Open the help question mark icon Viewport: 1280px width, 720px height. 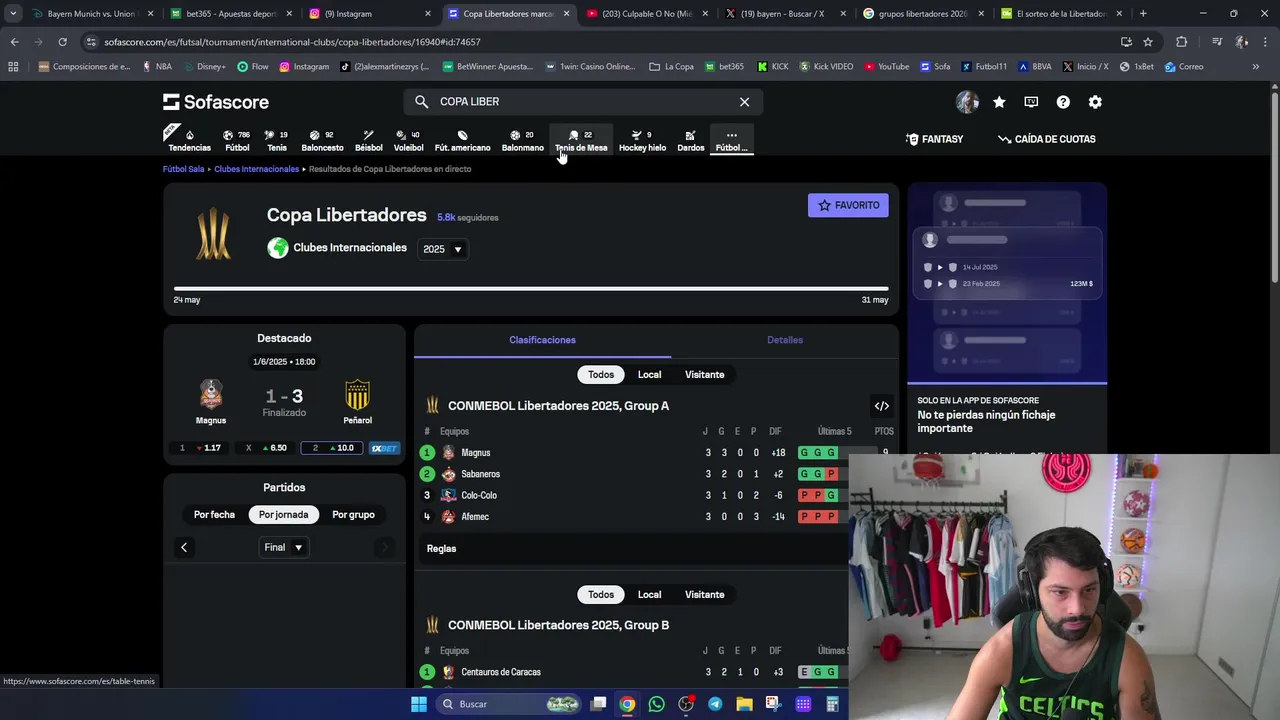1063,102
